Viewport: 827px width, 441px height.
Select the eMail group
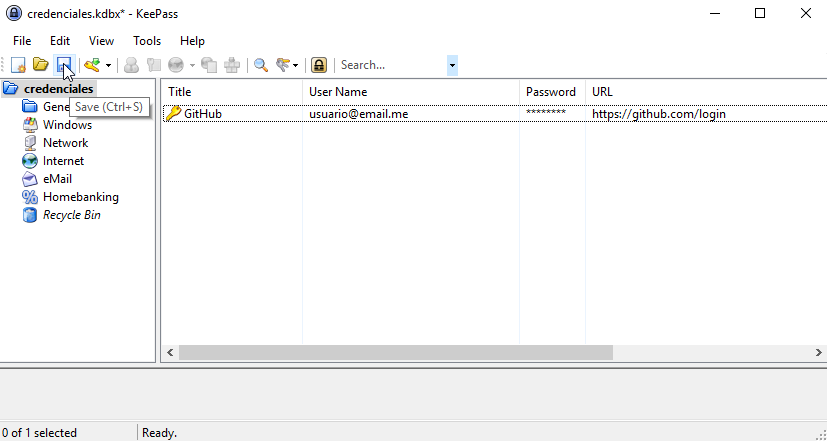[x=57, y=179]
